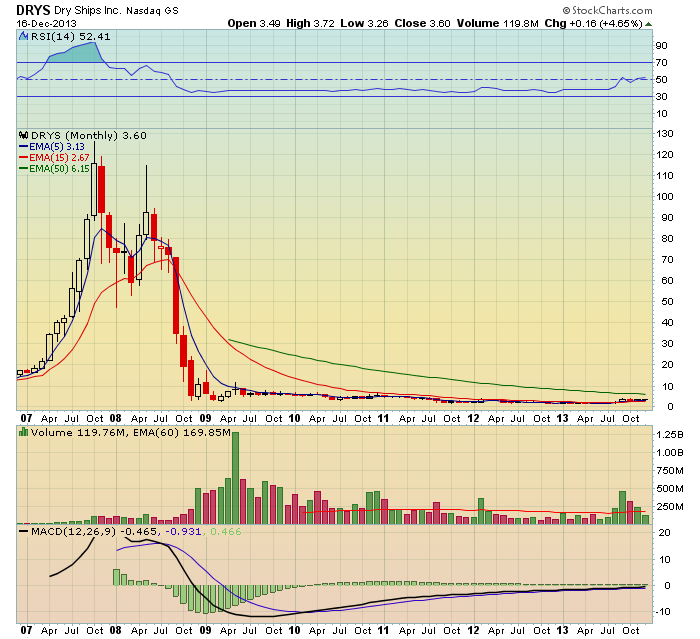Click the Dry Ships Inc. company name
Viewport: 700px width, 639px height.
(88, 10)
